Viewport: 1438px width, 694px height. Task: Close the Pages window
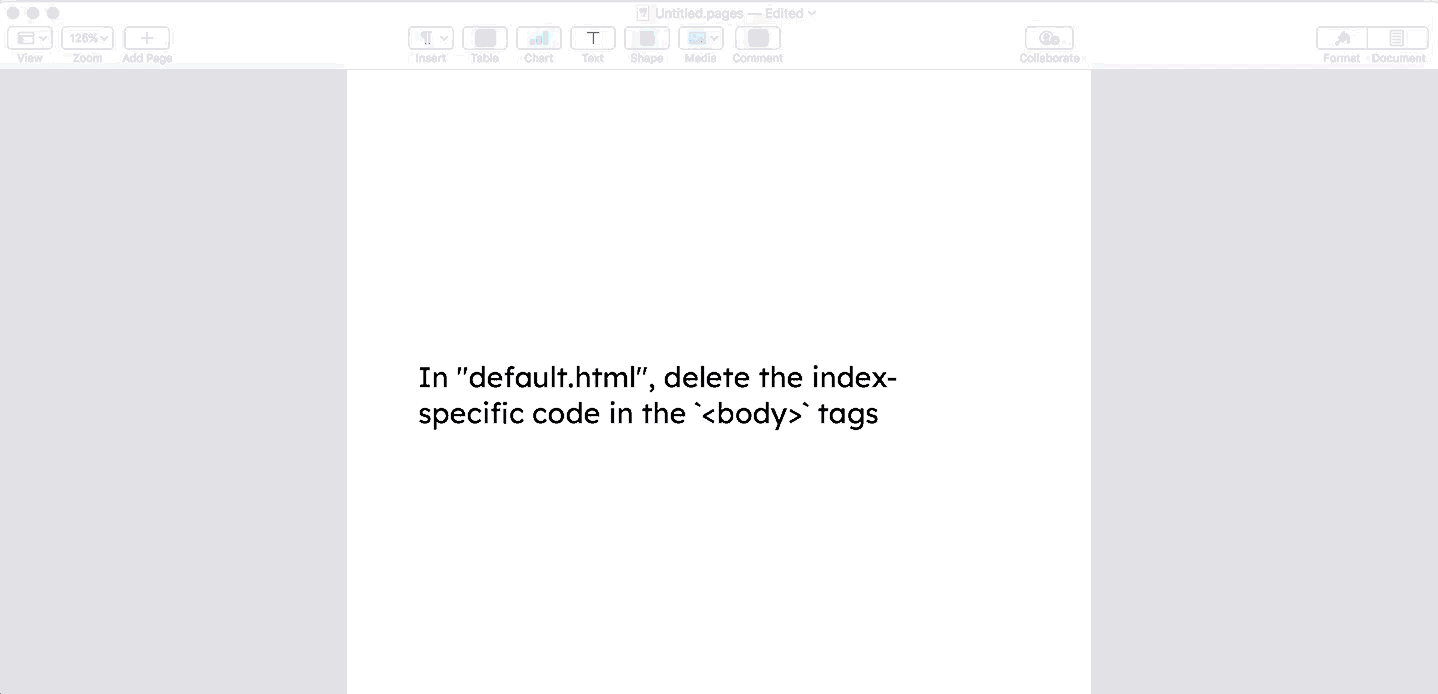coord(13,13)
